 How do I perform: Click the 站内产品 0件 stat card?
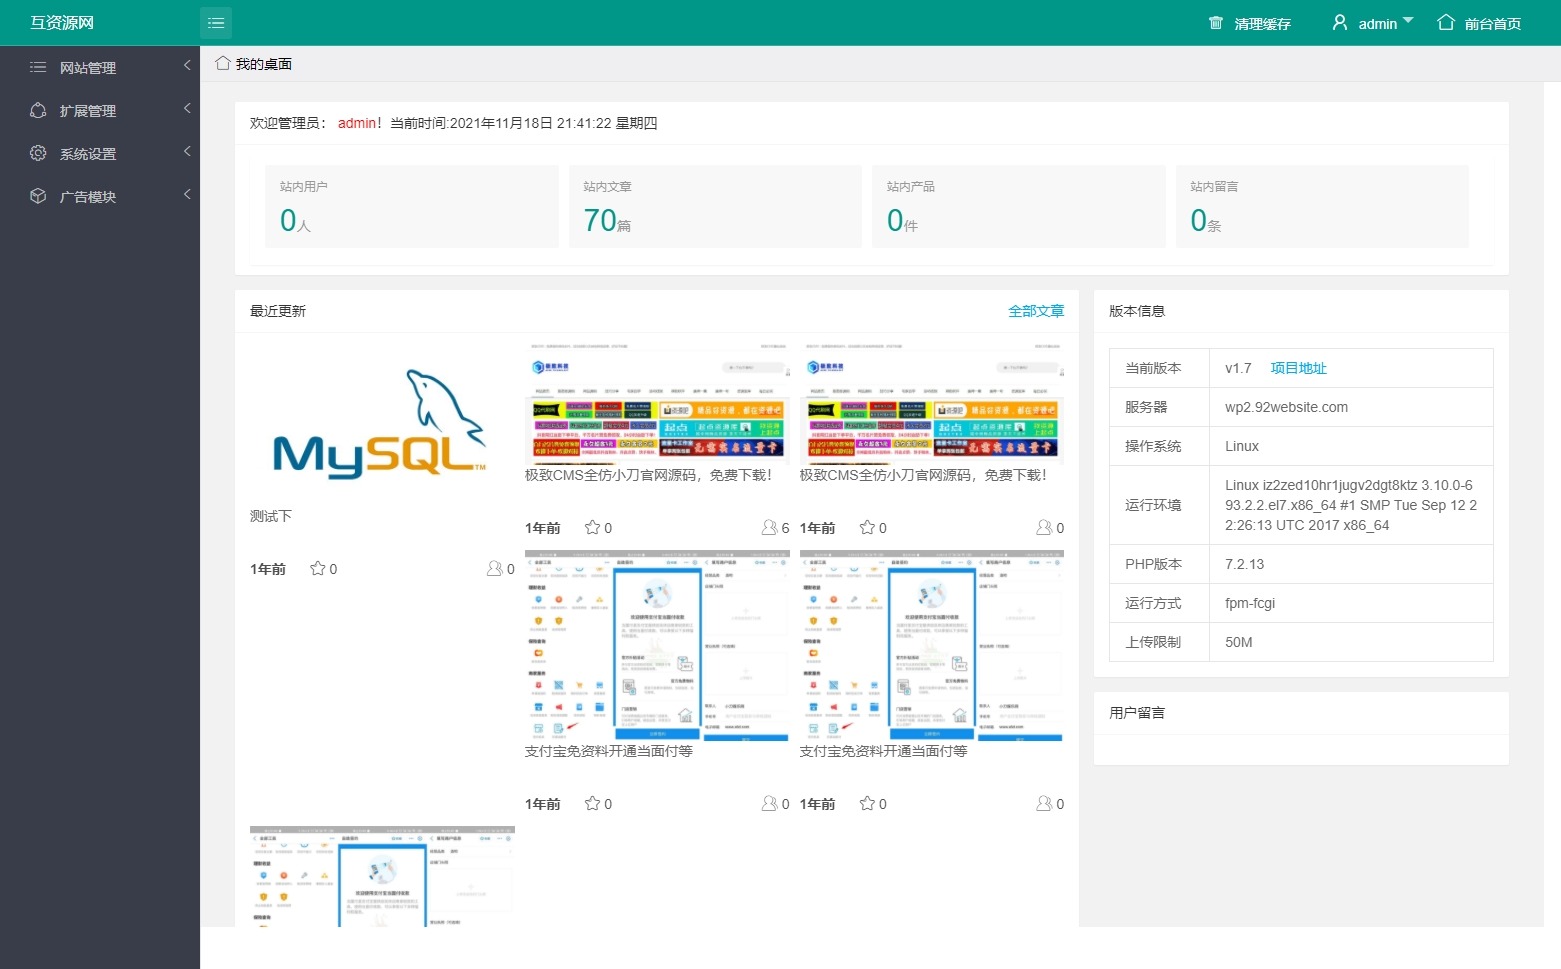tap(1019, 206)
